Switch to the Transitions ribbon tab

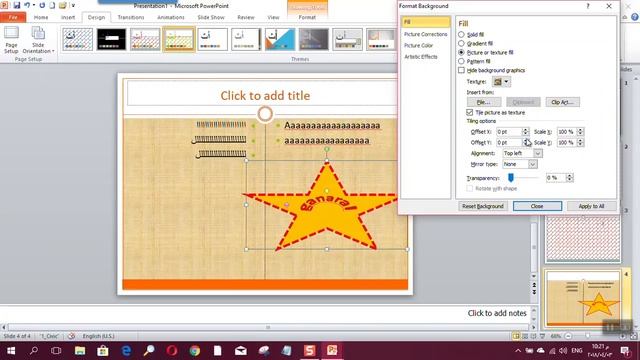(131, 17)
